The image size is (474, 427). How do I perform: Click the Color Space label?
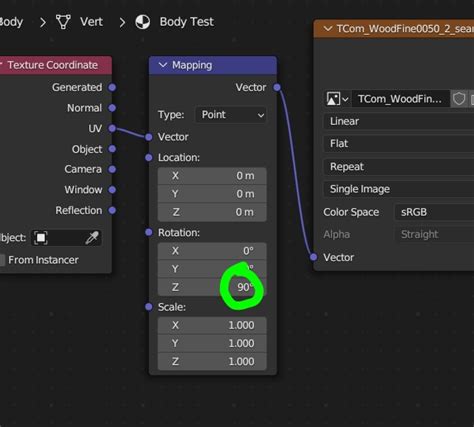(x=351, y=212)
